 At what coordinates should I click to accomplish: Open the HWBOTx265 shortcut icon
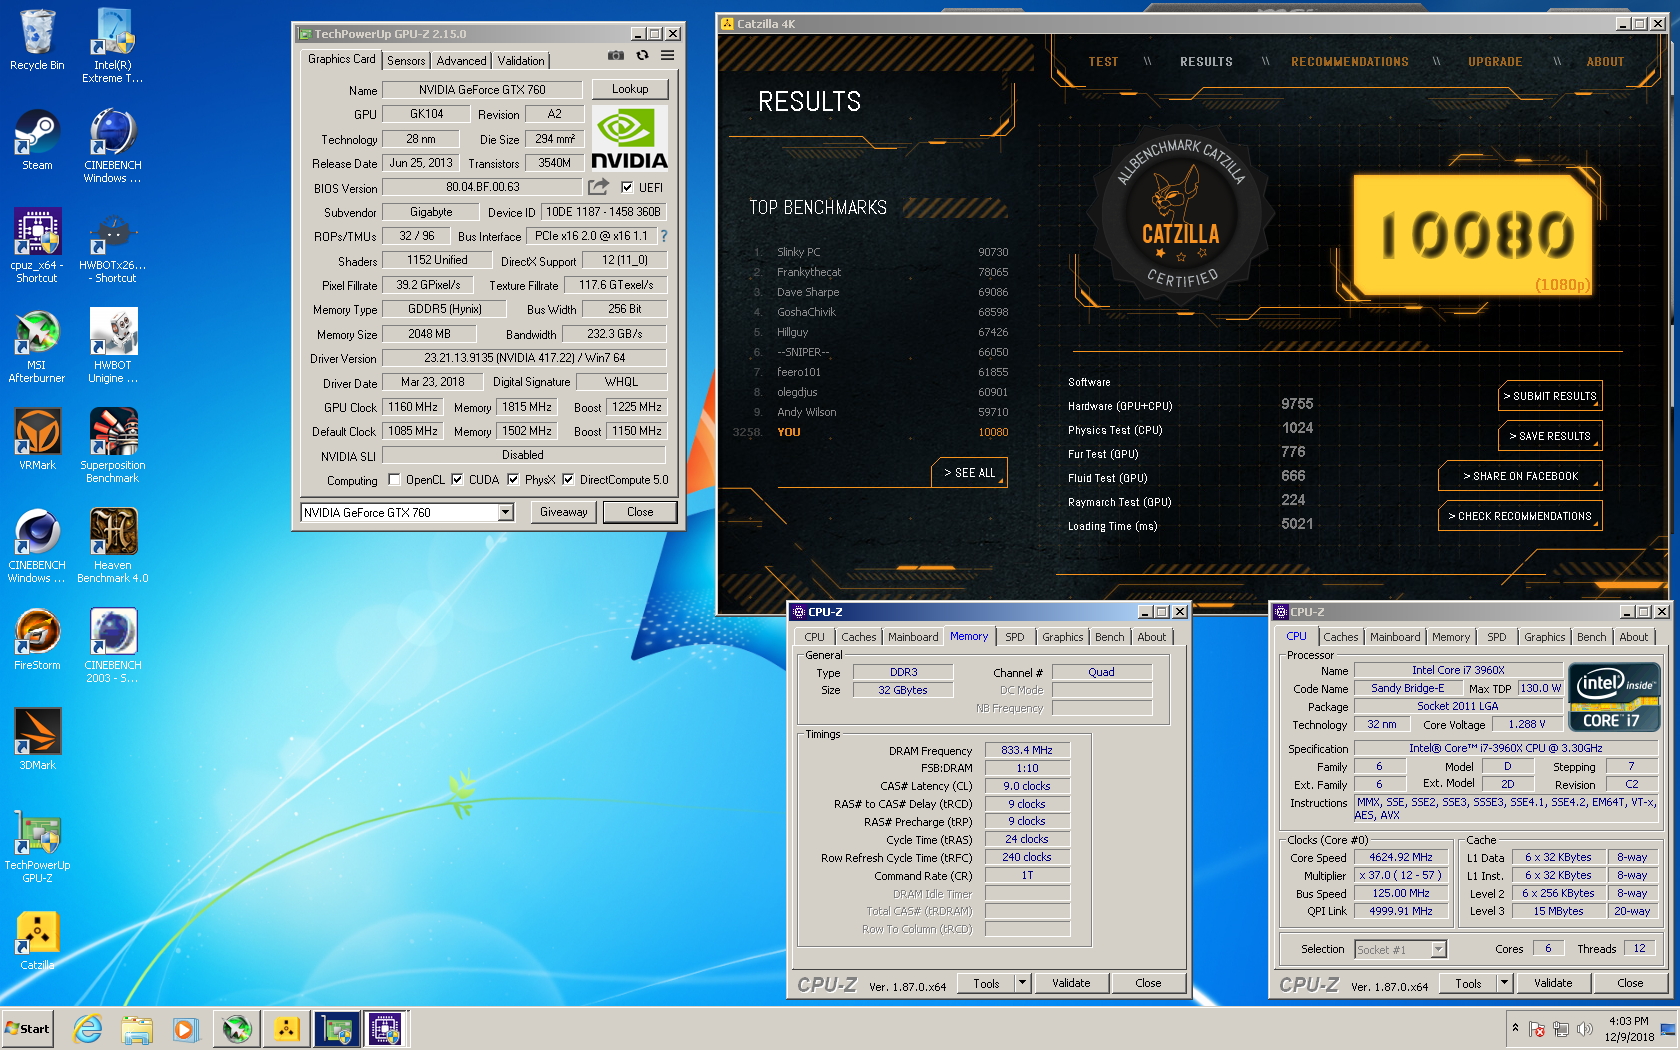112,246
